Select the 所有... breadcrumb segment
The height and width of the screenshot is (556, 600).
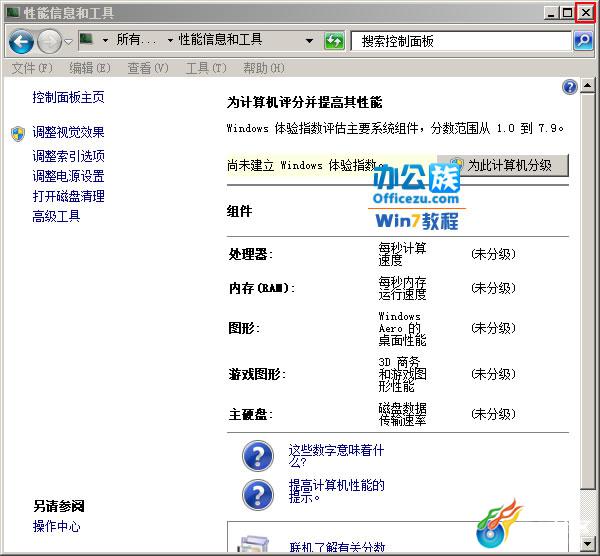(x=136, y=39)
